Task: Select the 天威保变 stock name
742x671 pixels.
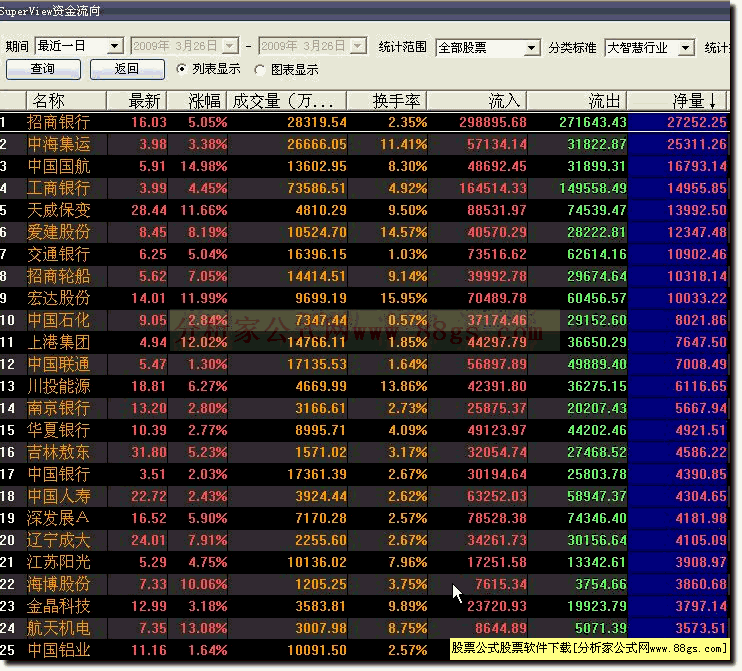Action: [59, 210]
